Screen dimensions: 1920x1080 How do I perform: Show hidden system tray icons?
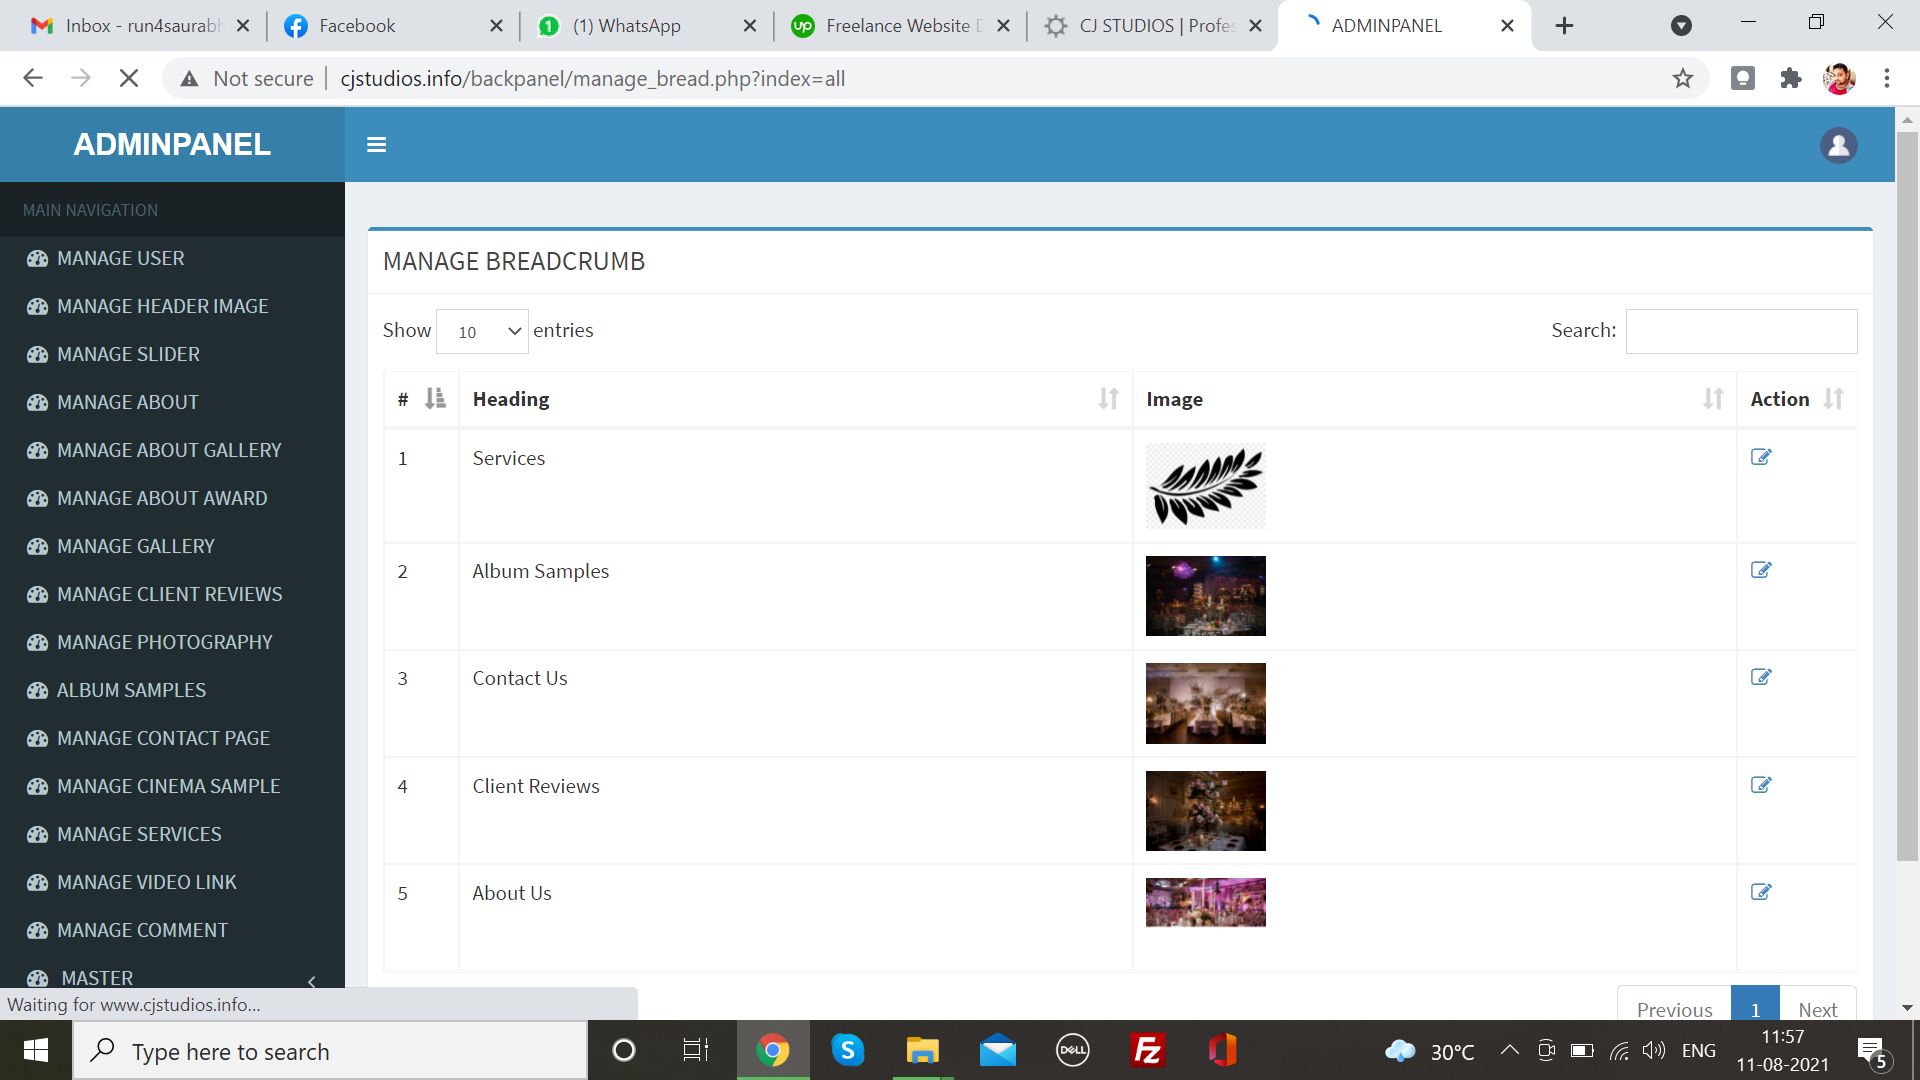point(1510,1050)
